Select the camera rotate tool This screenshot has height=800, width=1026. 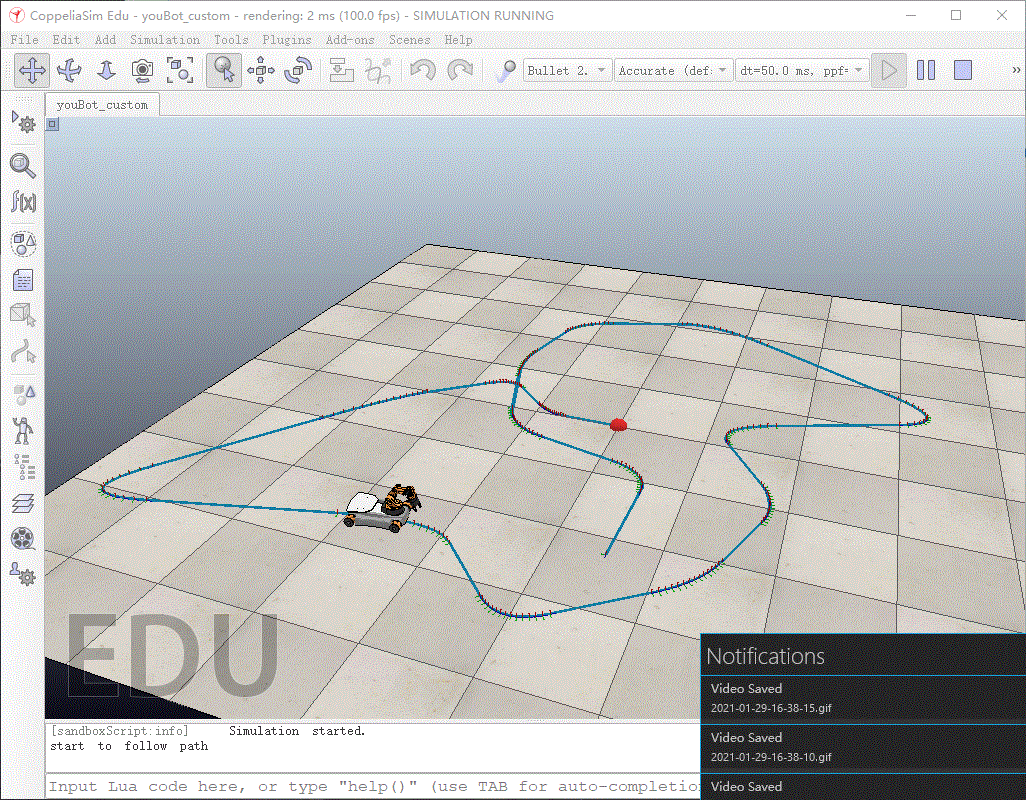[69, 70]
